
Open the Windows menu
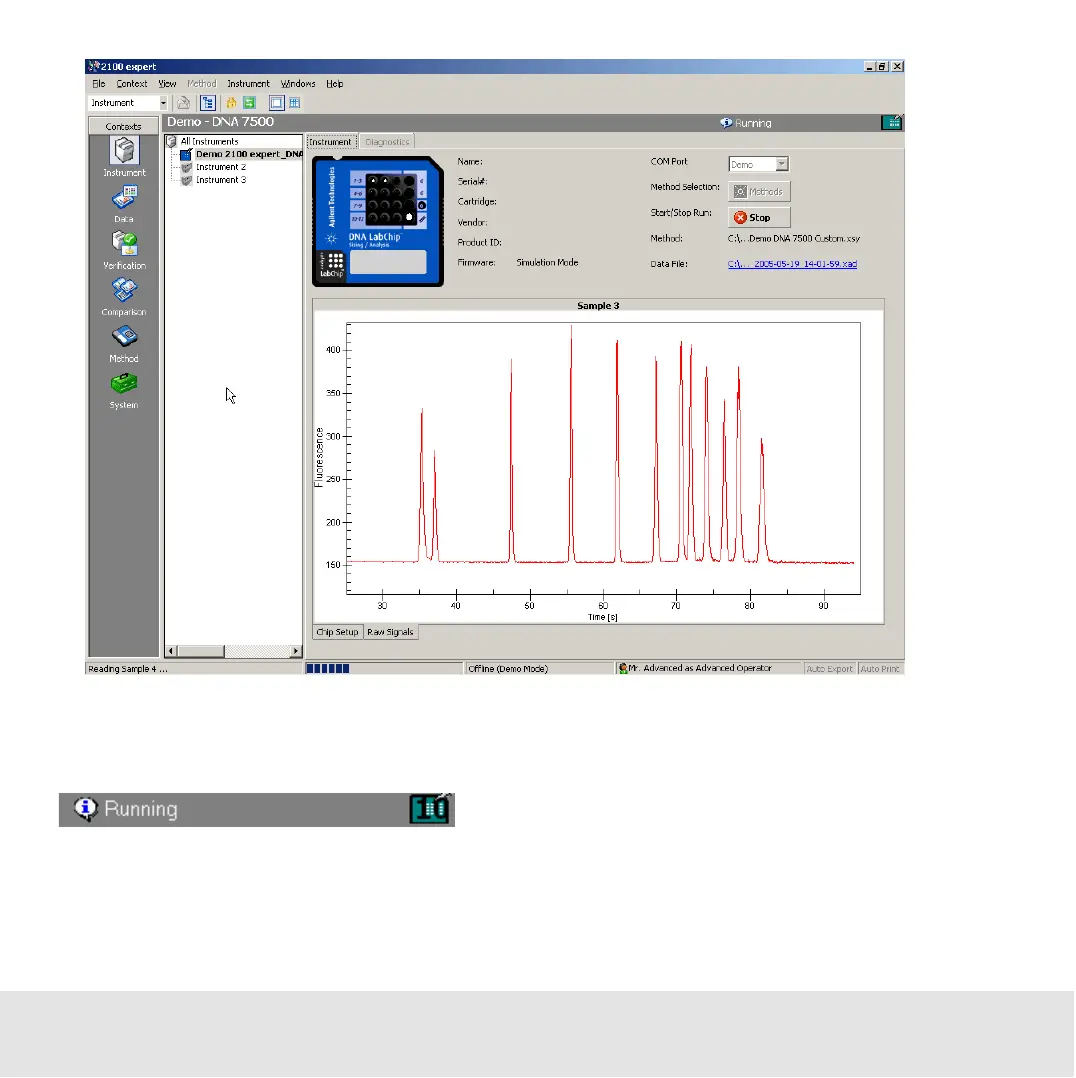[x=298, y=84]
